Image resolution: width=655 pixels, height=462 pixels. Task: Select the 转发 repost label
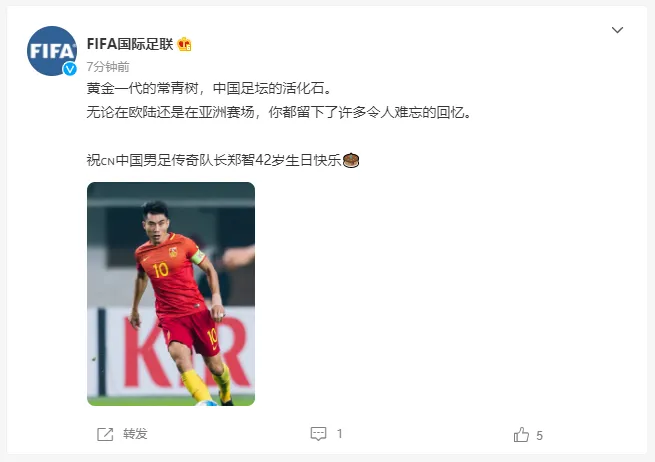(135, 434)
